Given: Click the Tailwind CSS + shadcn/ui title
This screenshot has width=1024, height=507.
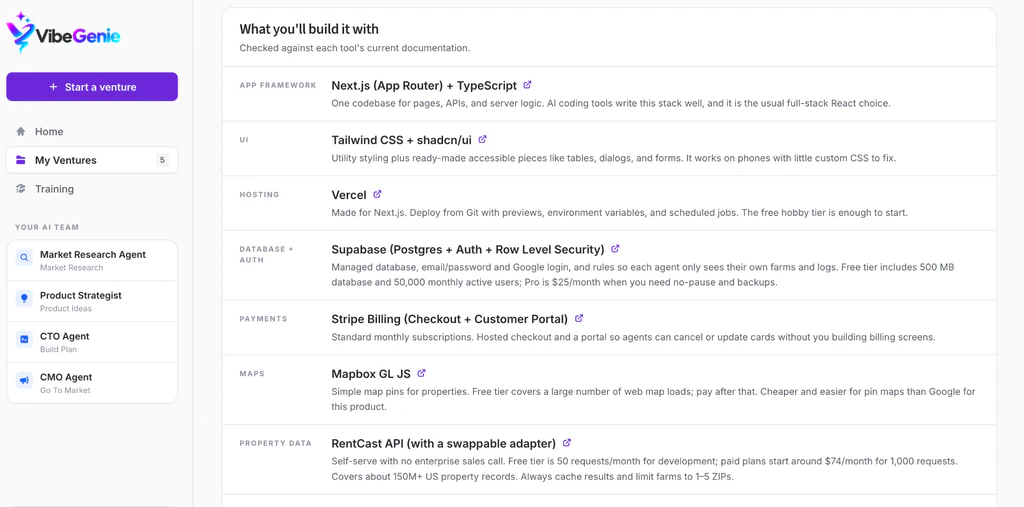Looking at the screenshot, I should click(402, 140).
